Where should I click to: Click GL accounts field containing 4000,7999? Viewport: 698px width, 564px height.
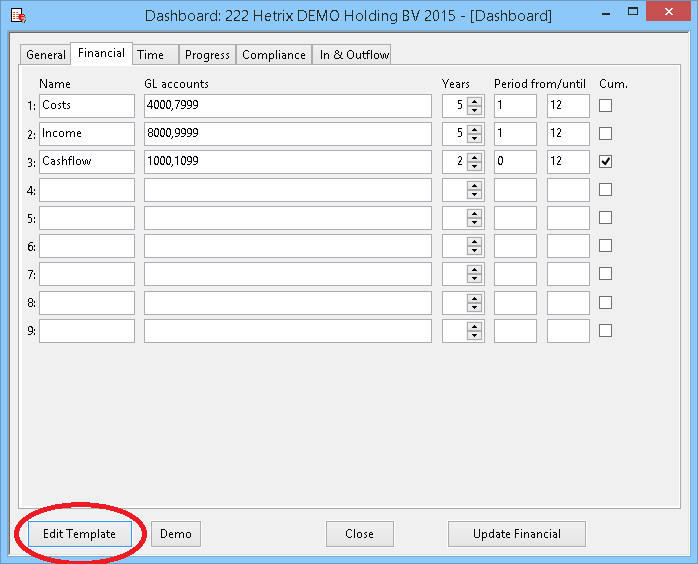[288, 105]
